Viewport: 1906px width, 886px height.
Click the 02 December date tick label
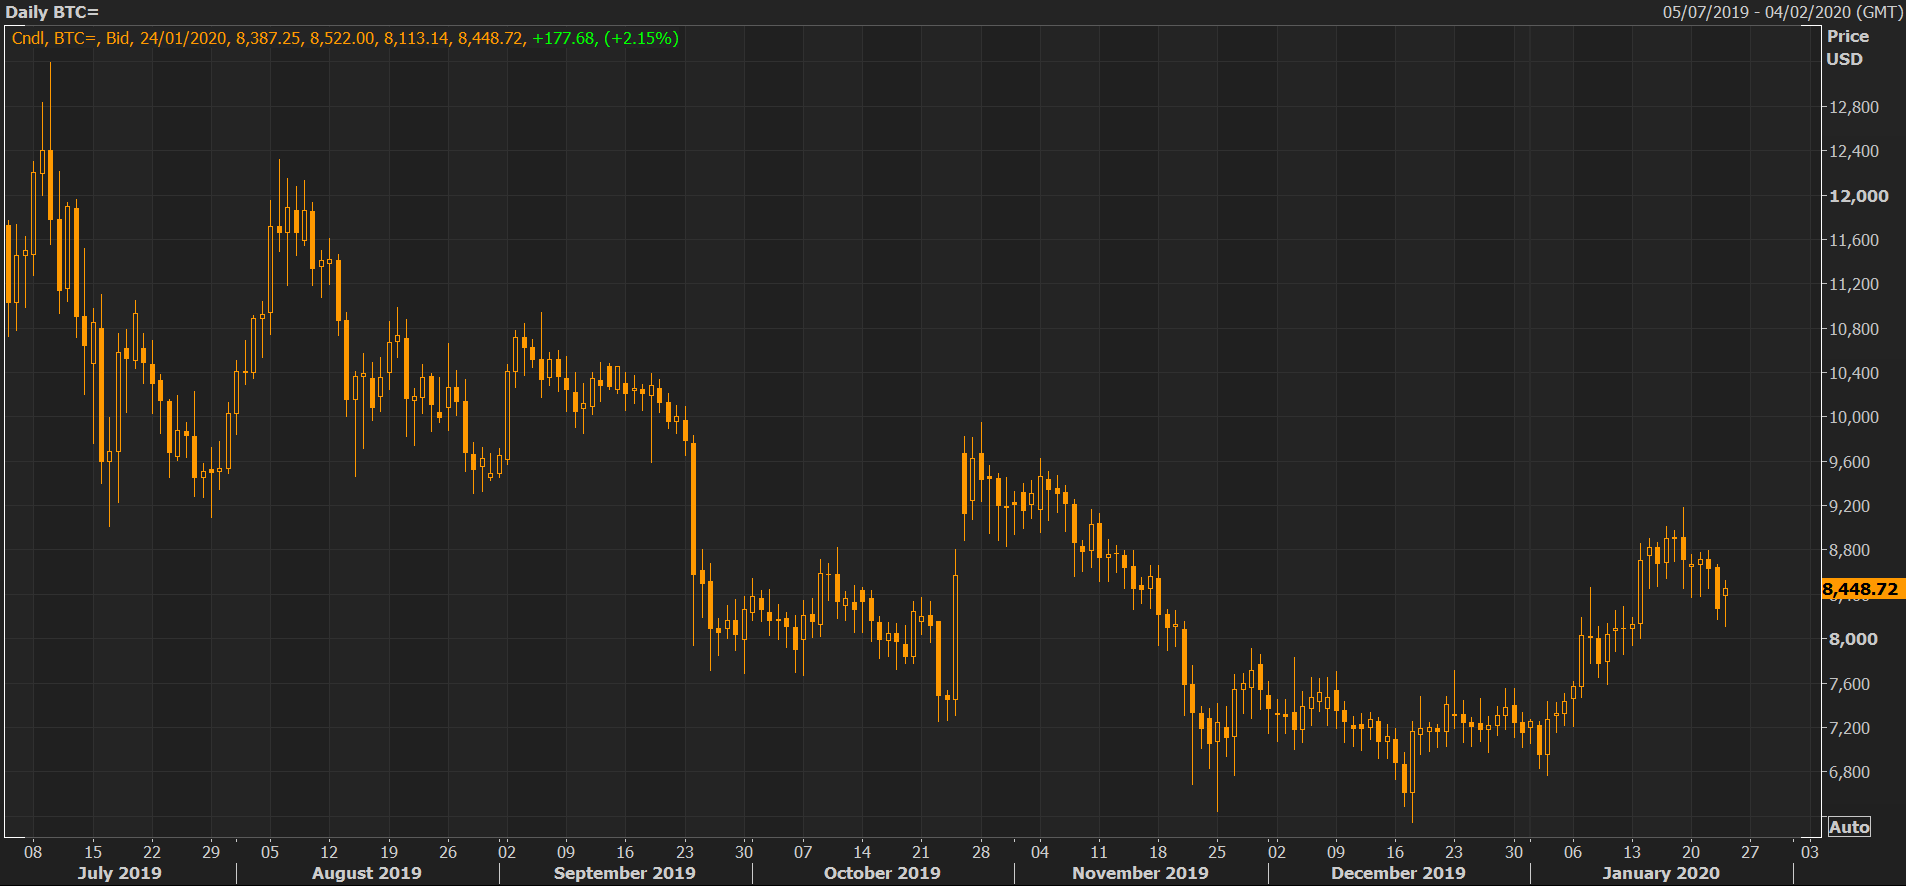tap(1277, 852)
